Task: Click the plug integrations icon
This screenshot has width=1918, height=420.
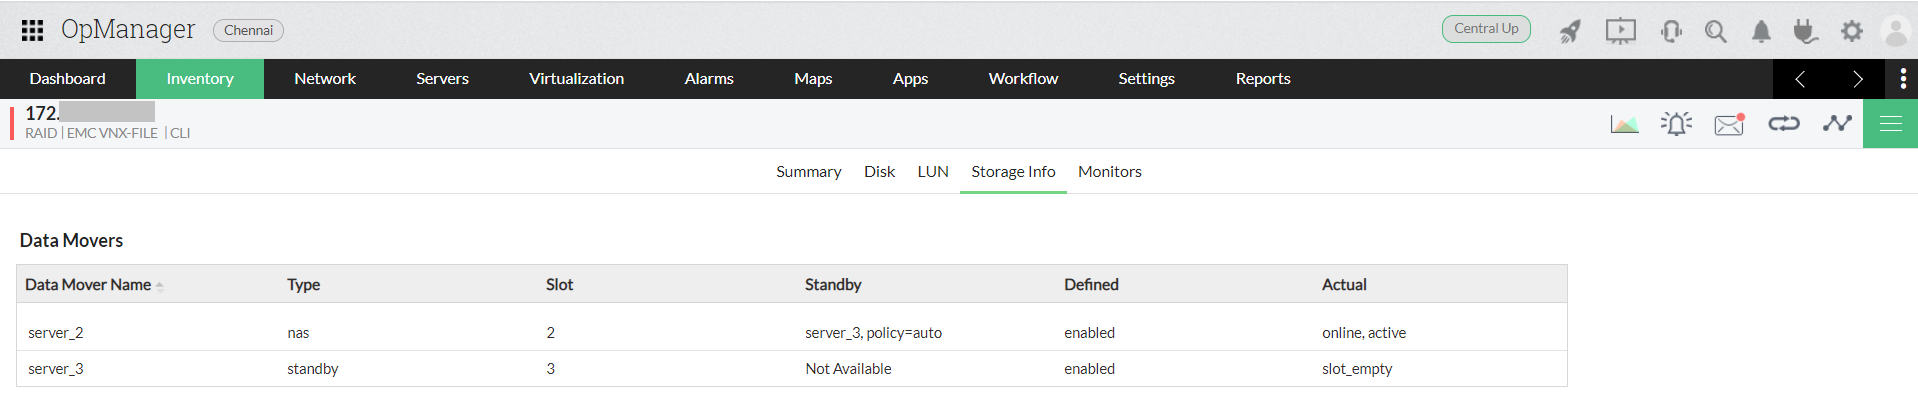Action: tap(1805, 31)
